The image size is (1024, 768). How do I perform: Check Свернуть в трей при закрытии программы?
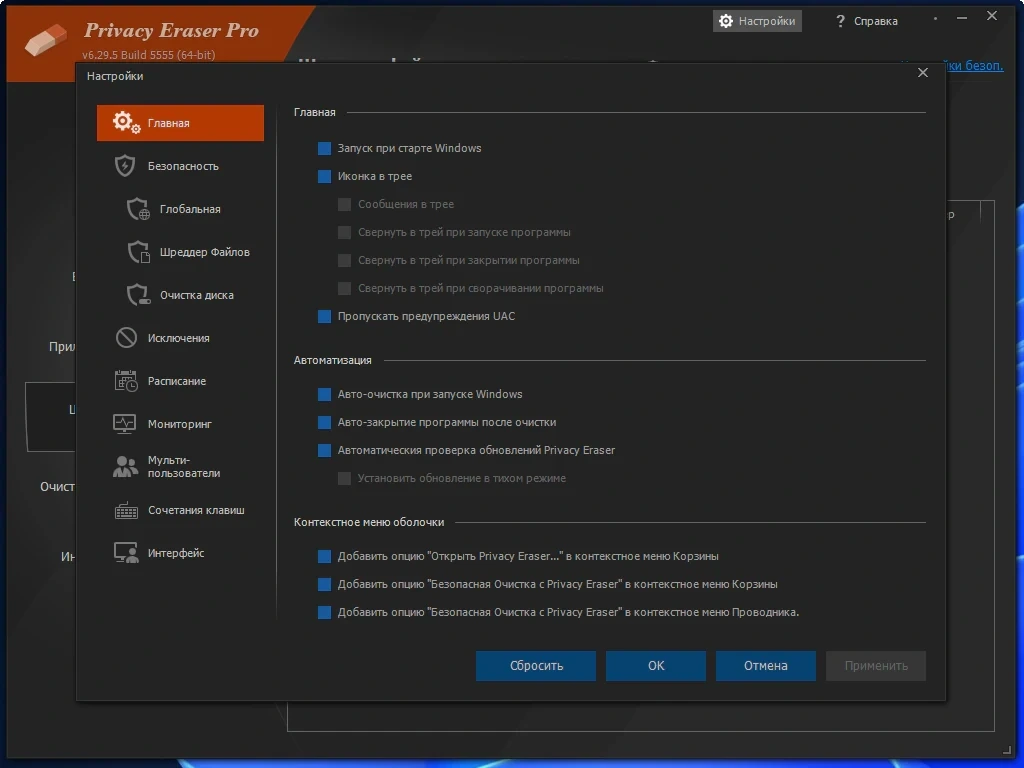(x=344, y=261)
